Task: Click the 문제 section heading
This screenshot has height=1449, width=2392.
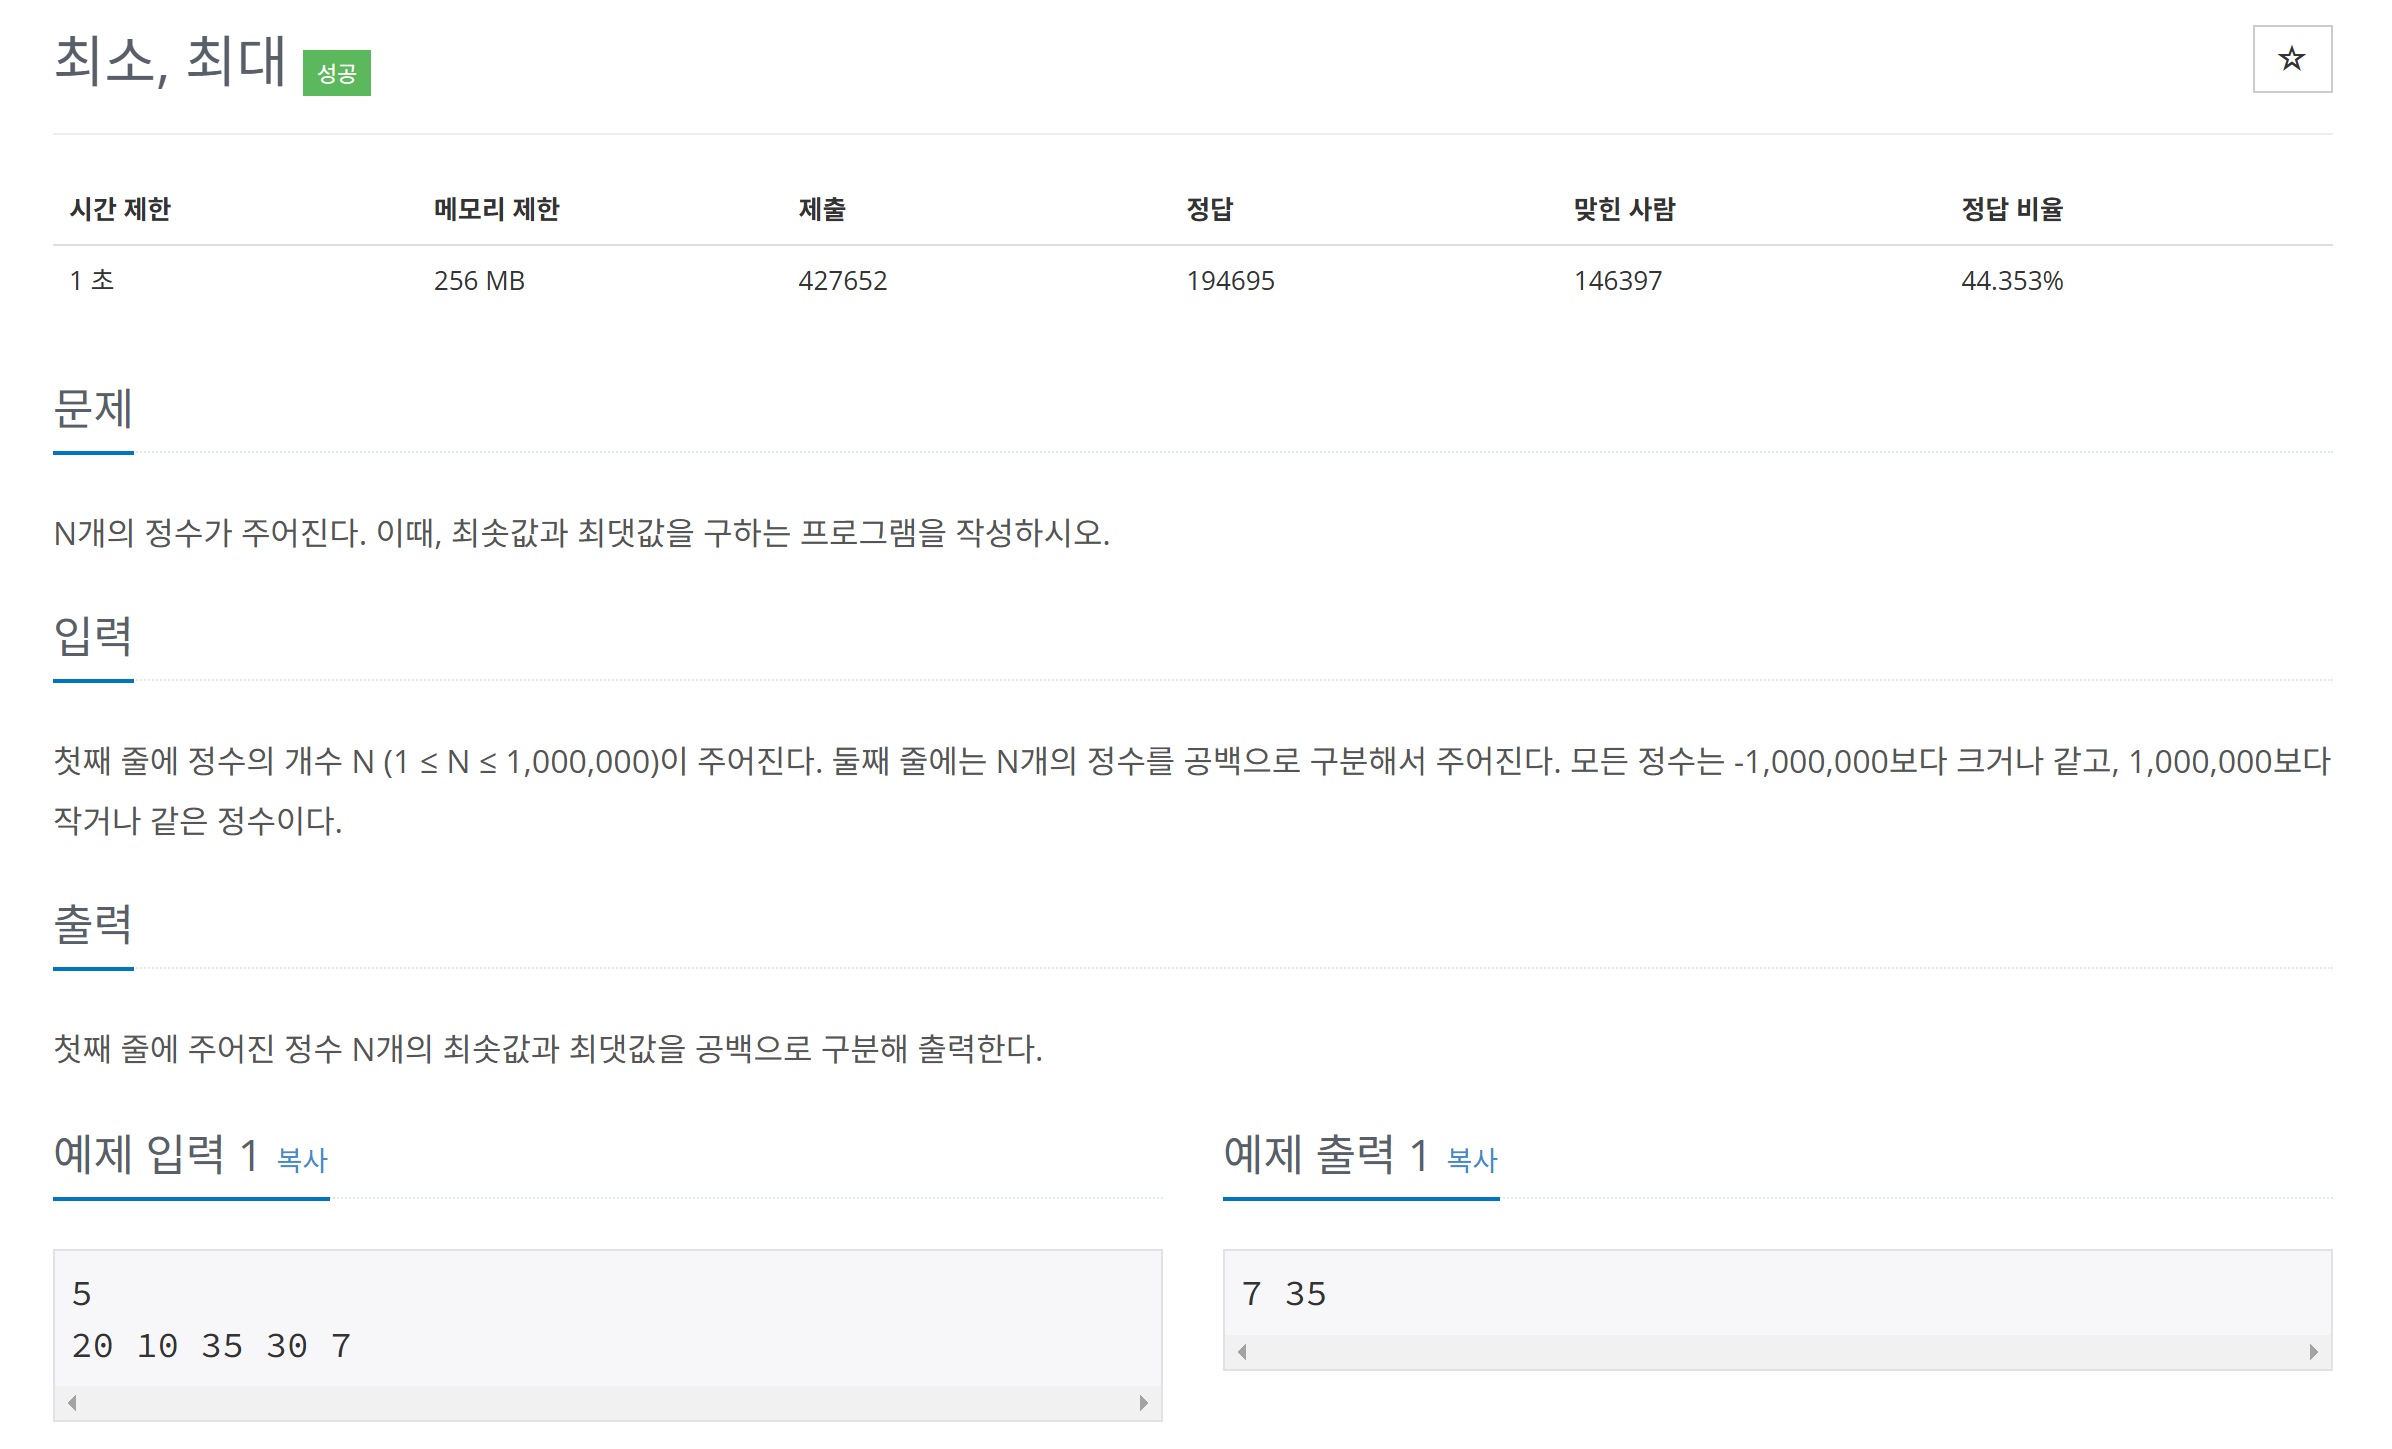Action: click(x=93, y=408)
